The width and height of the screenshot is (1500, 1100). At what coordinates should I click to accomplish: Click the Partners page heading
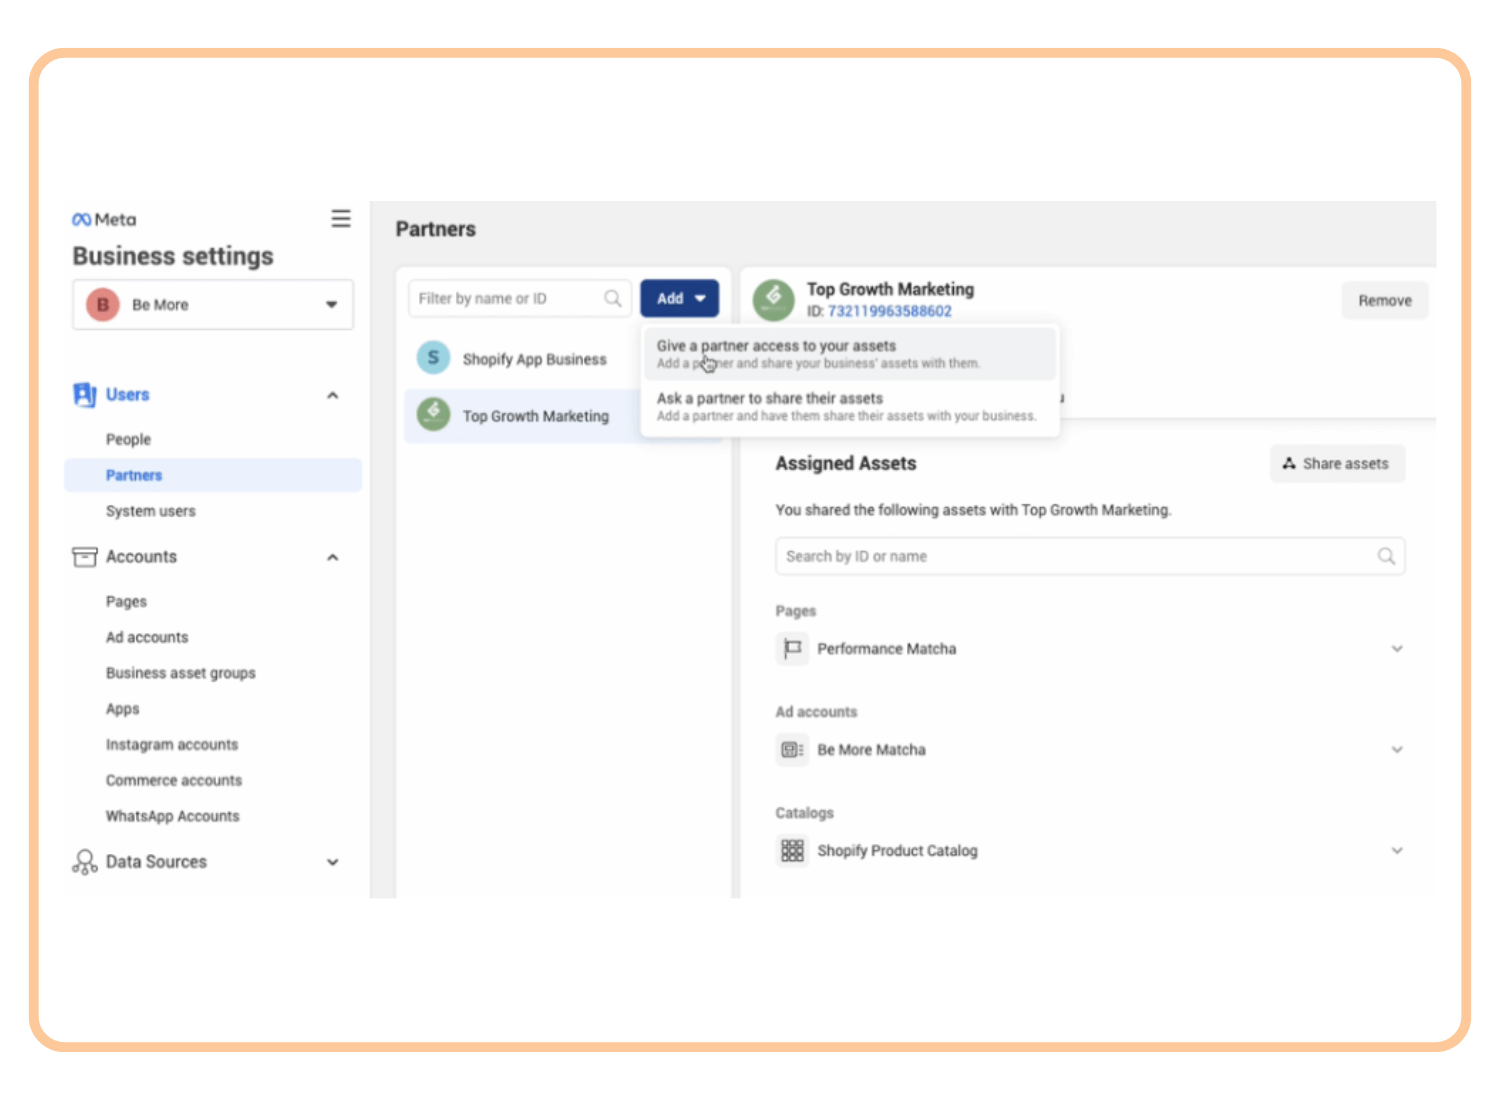point(436,229)
